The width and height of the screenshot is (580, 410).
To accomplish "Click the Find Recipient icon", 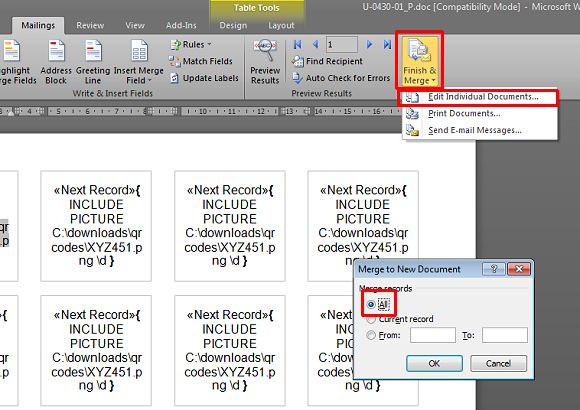I will [297, 61].
